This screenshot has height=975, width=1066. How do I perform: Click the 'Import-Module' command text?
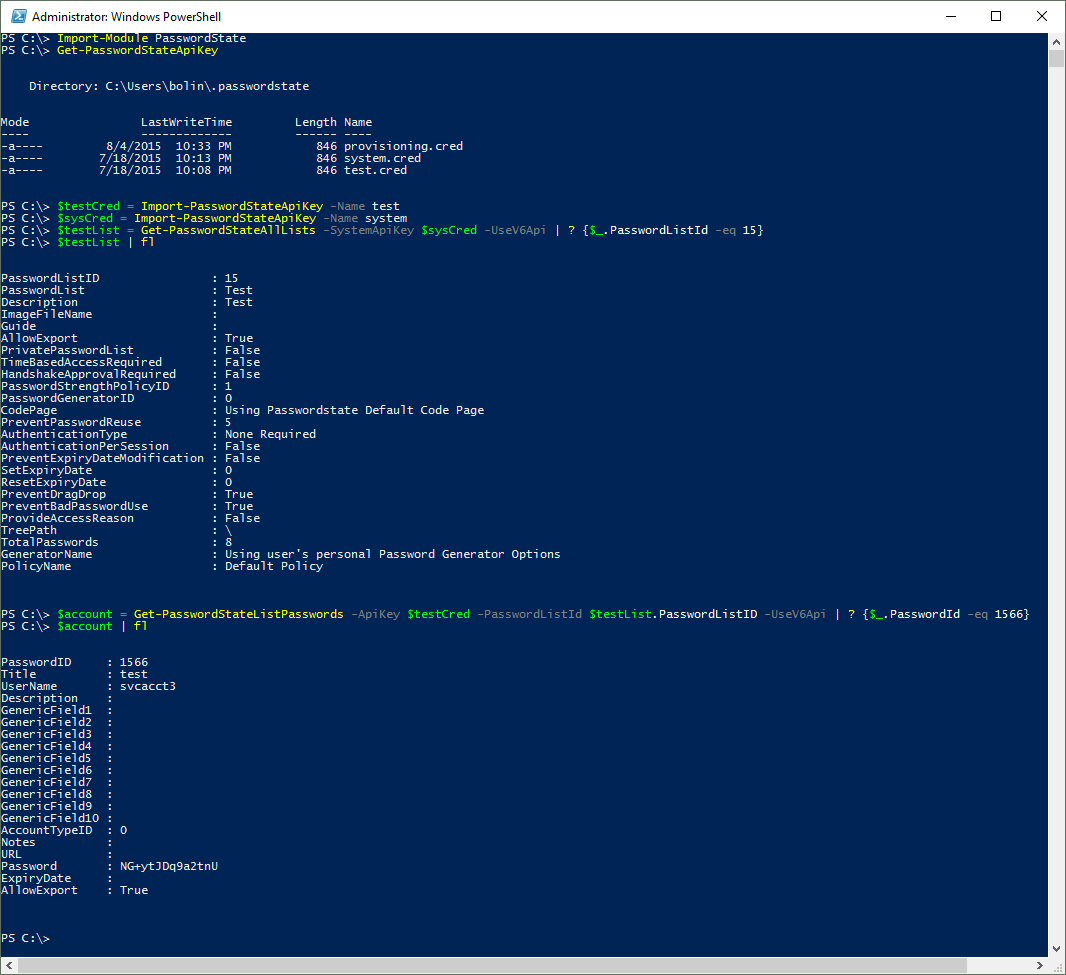pyautogui.click(x=103, y=38)
